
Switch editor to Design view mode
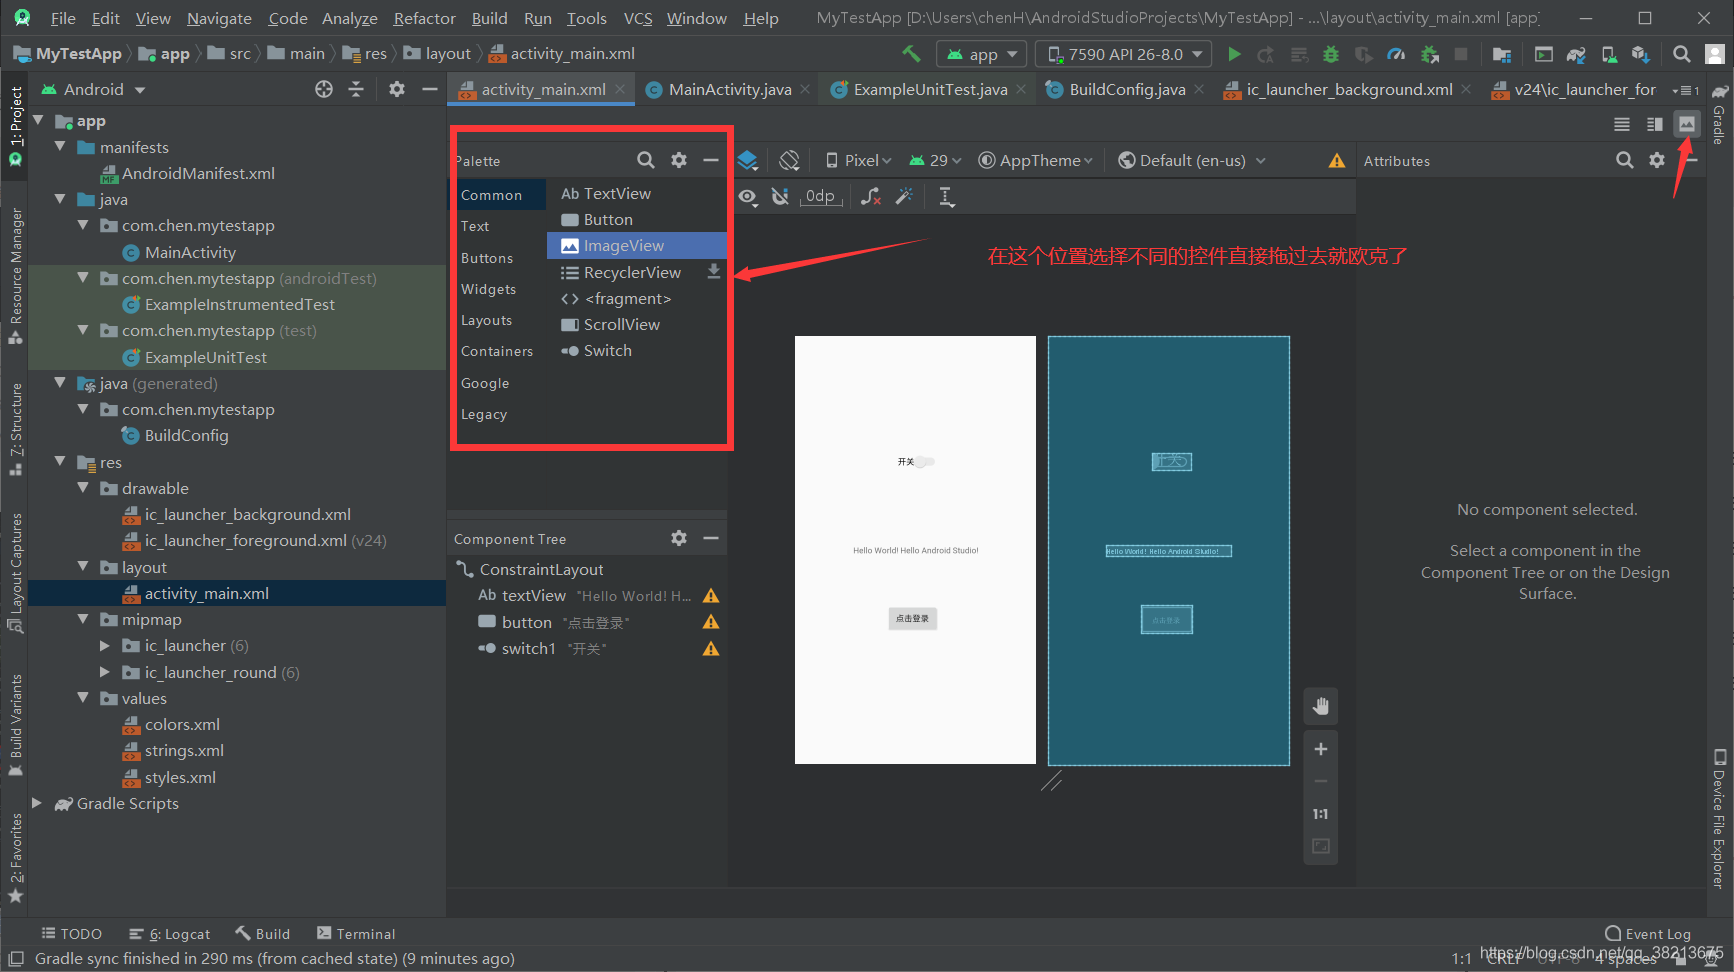point(1687,124)
